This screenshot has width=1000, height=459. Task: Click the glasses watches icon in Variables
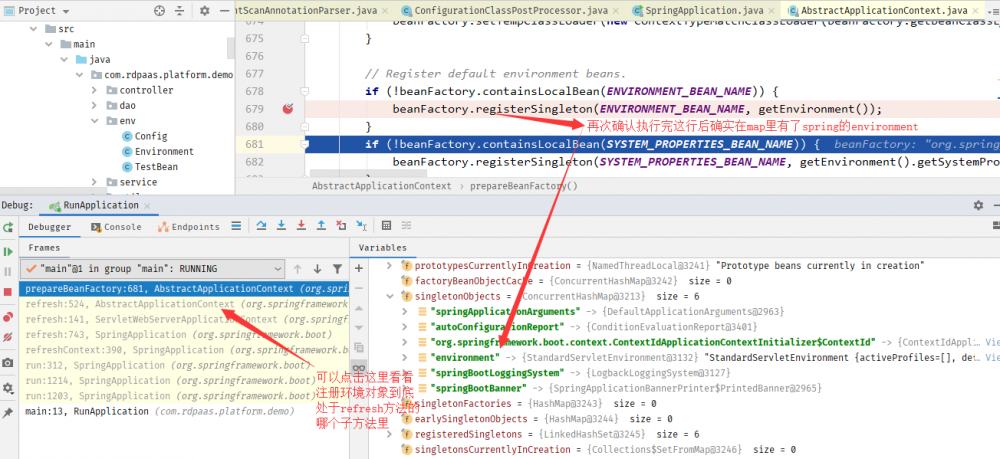pos(359,368)
